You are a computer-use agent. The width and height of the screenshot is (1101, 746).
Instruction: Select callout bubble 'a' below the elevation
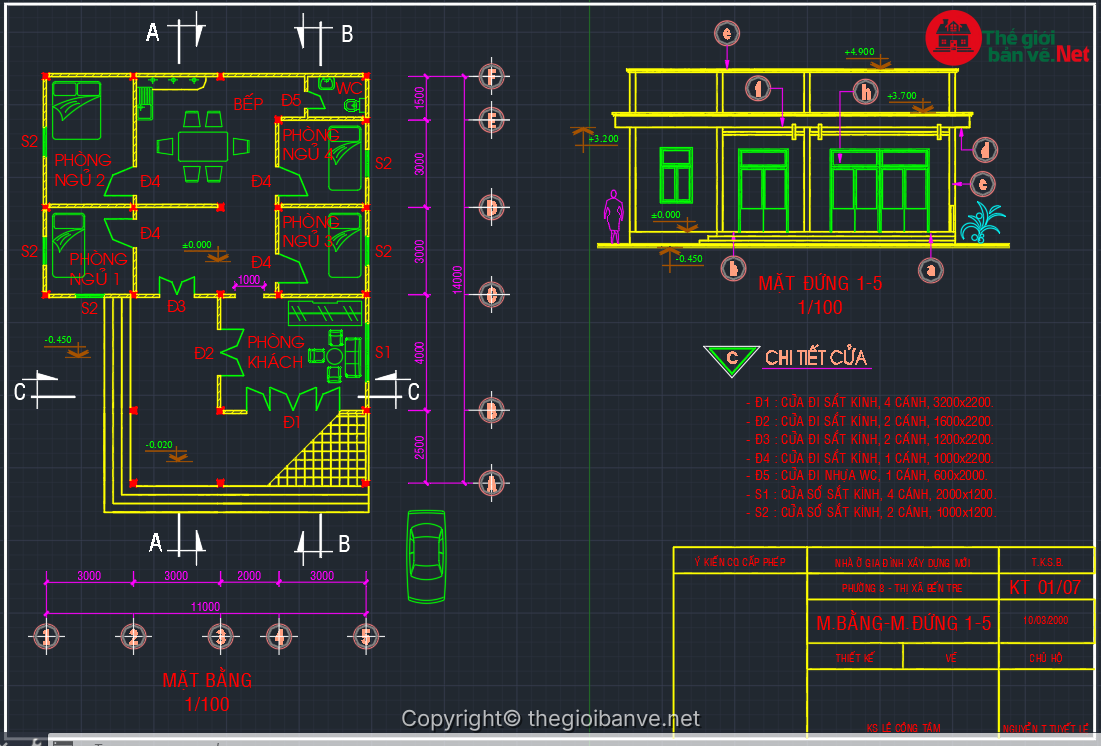(932, 269)
